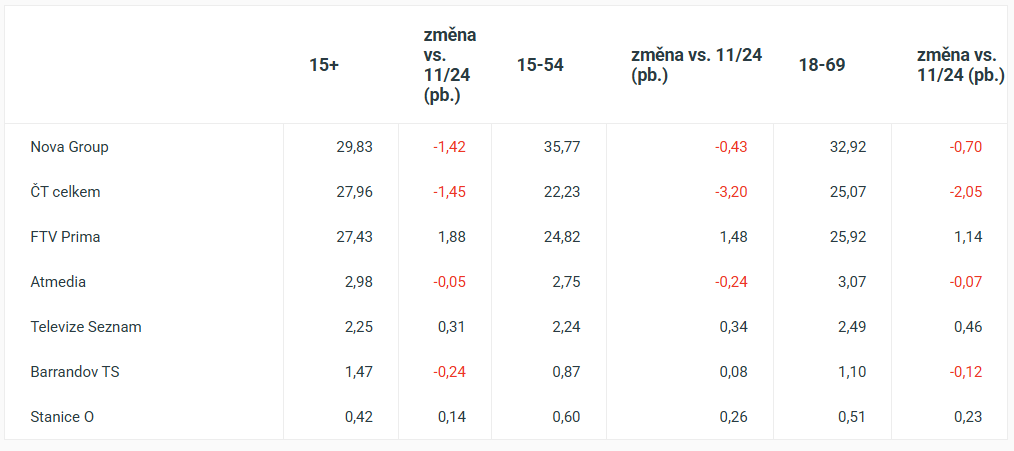
Task: Select FTV Prima 15-54 value 24,82
Action: [561, 237]
